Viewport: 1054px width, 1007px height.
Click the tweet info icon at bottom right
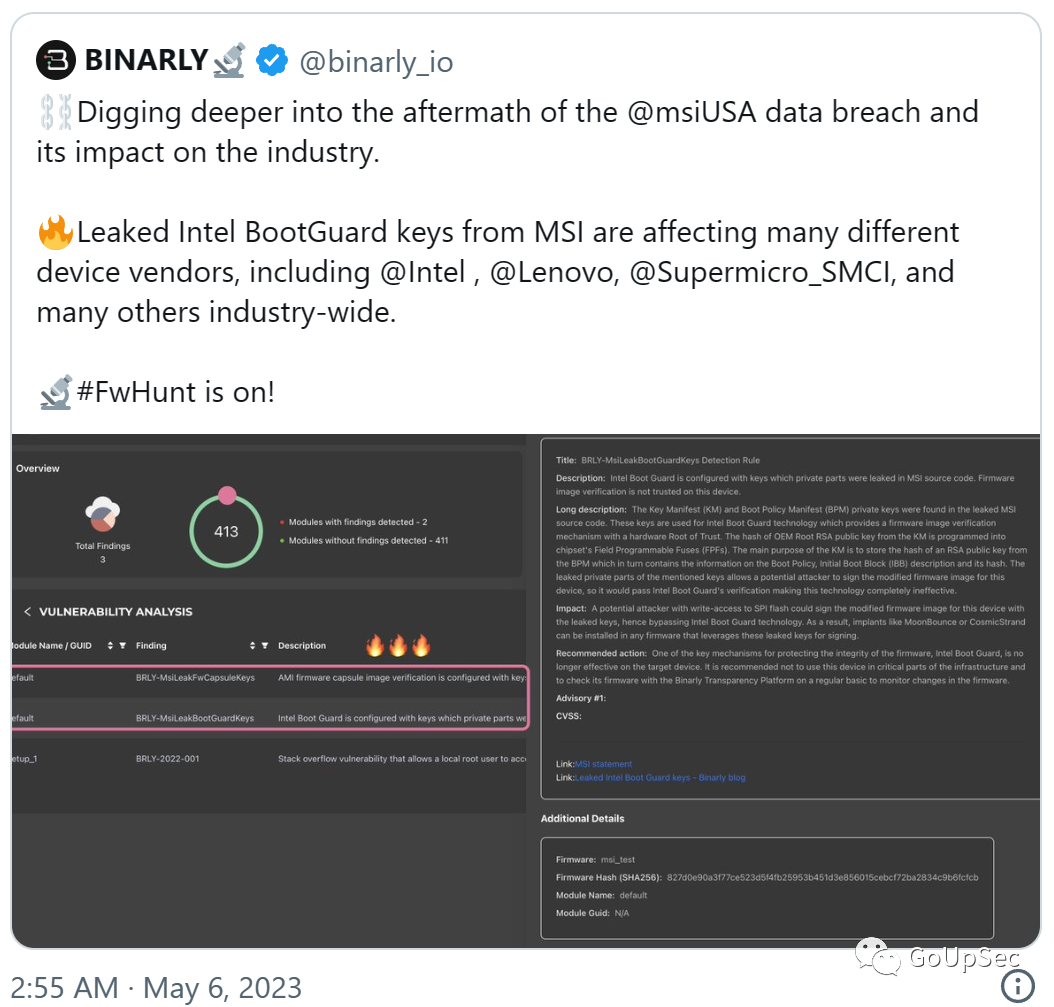coord(1018,985)
